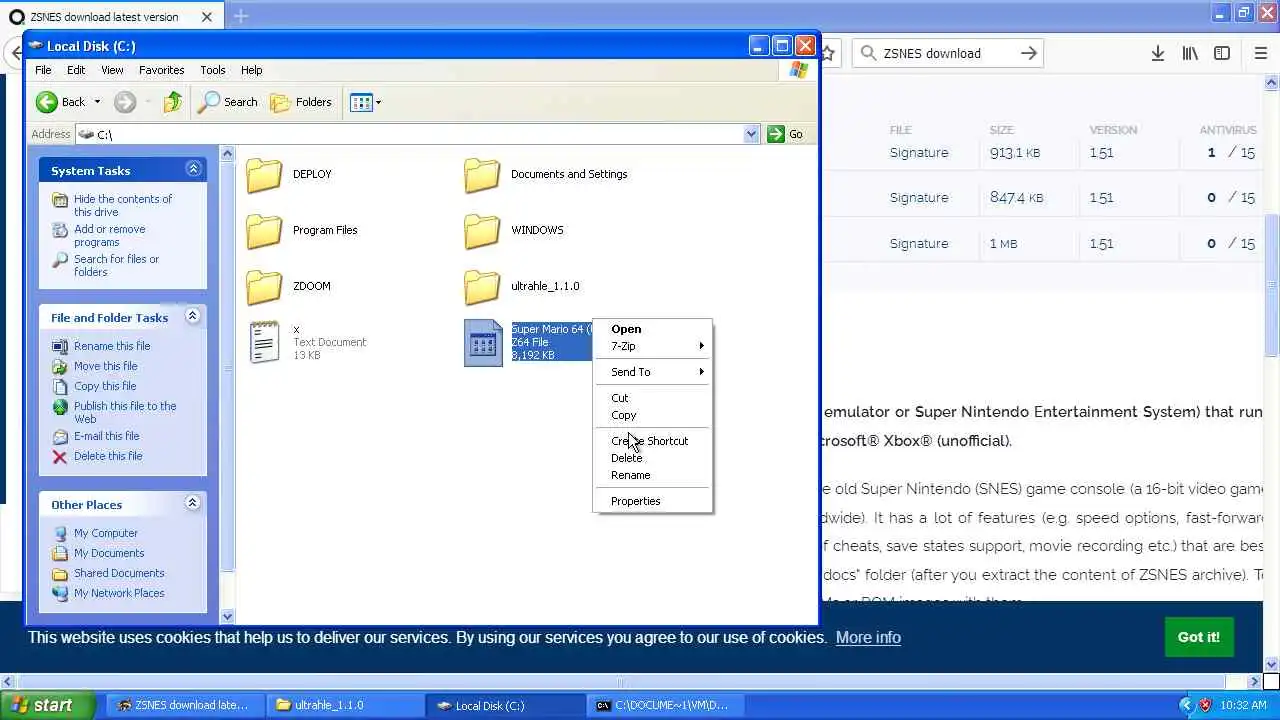Click Copy this file task
Screen dimensions: 1280x720
tap(104, 386)
